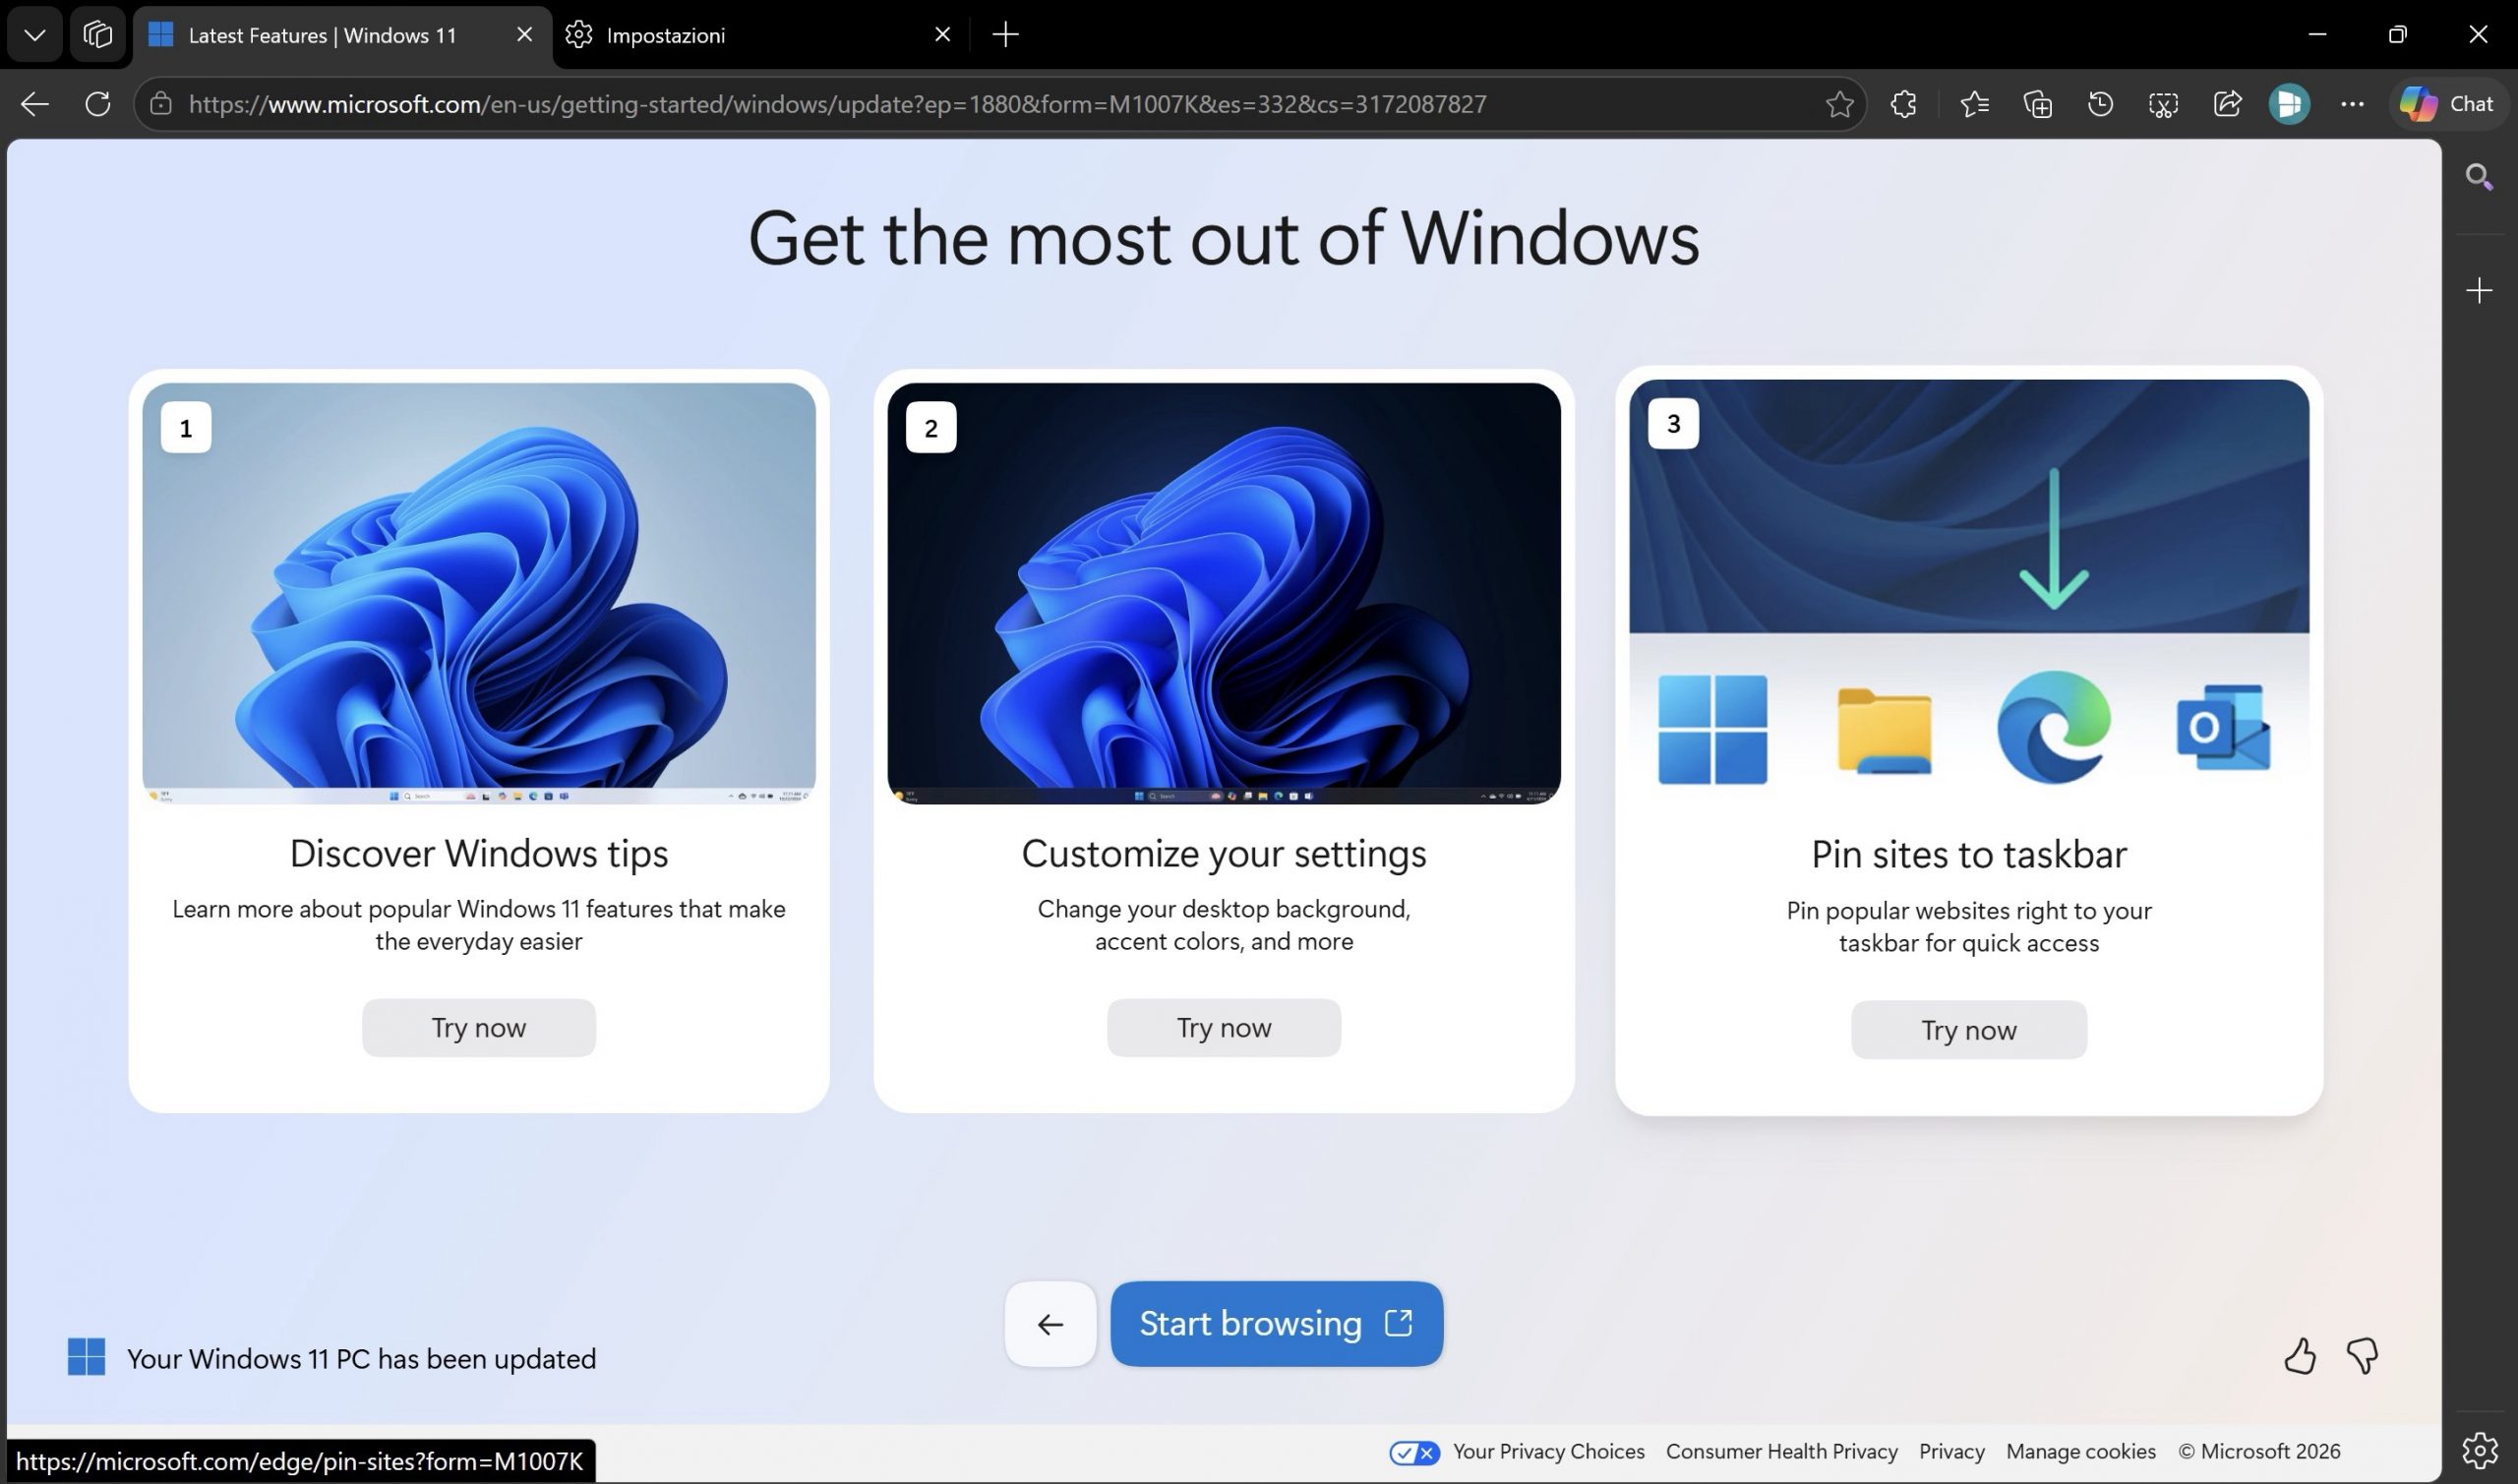This screenshot has width=2518, height=1484.
Task: Click the Your Windows 11 PC has been updated text
Action: click(x=362, y=1358)
